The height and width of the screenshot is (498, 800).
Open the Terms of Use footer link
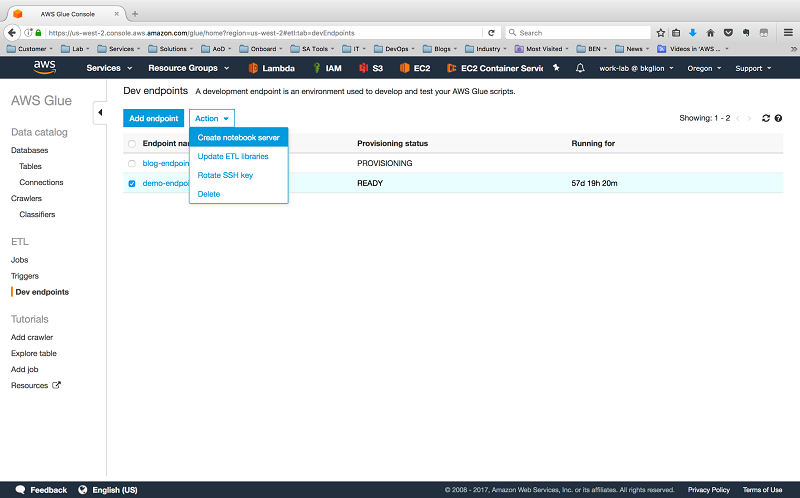(x=762, y=490)
